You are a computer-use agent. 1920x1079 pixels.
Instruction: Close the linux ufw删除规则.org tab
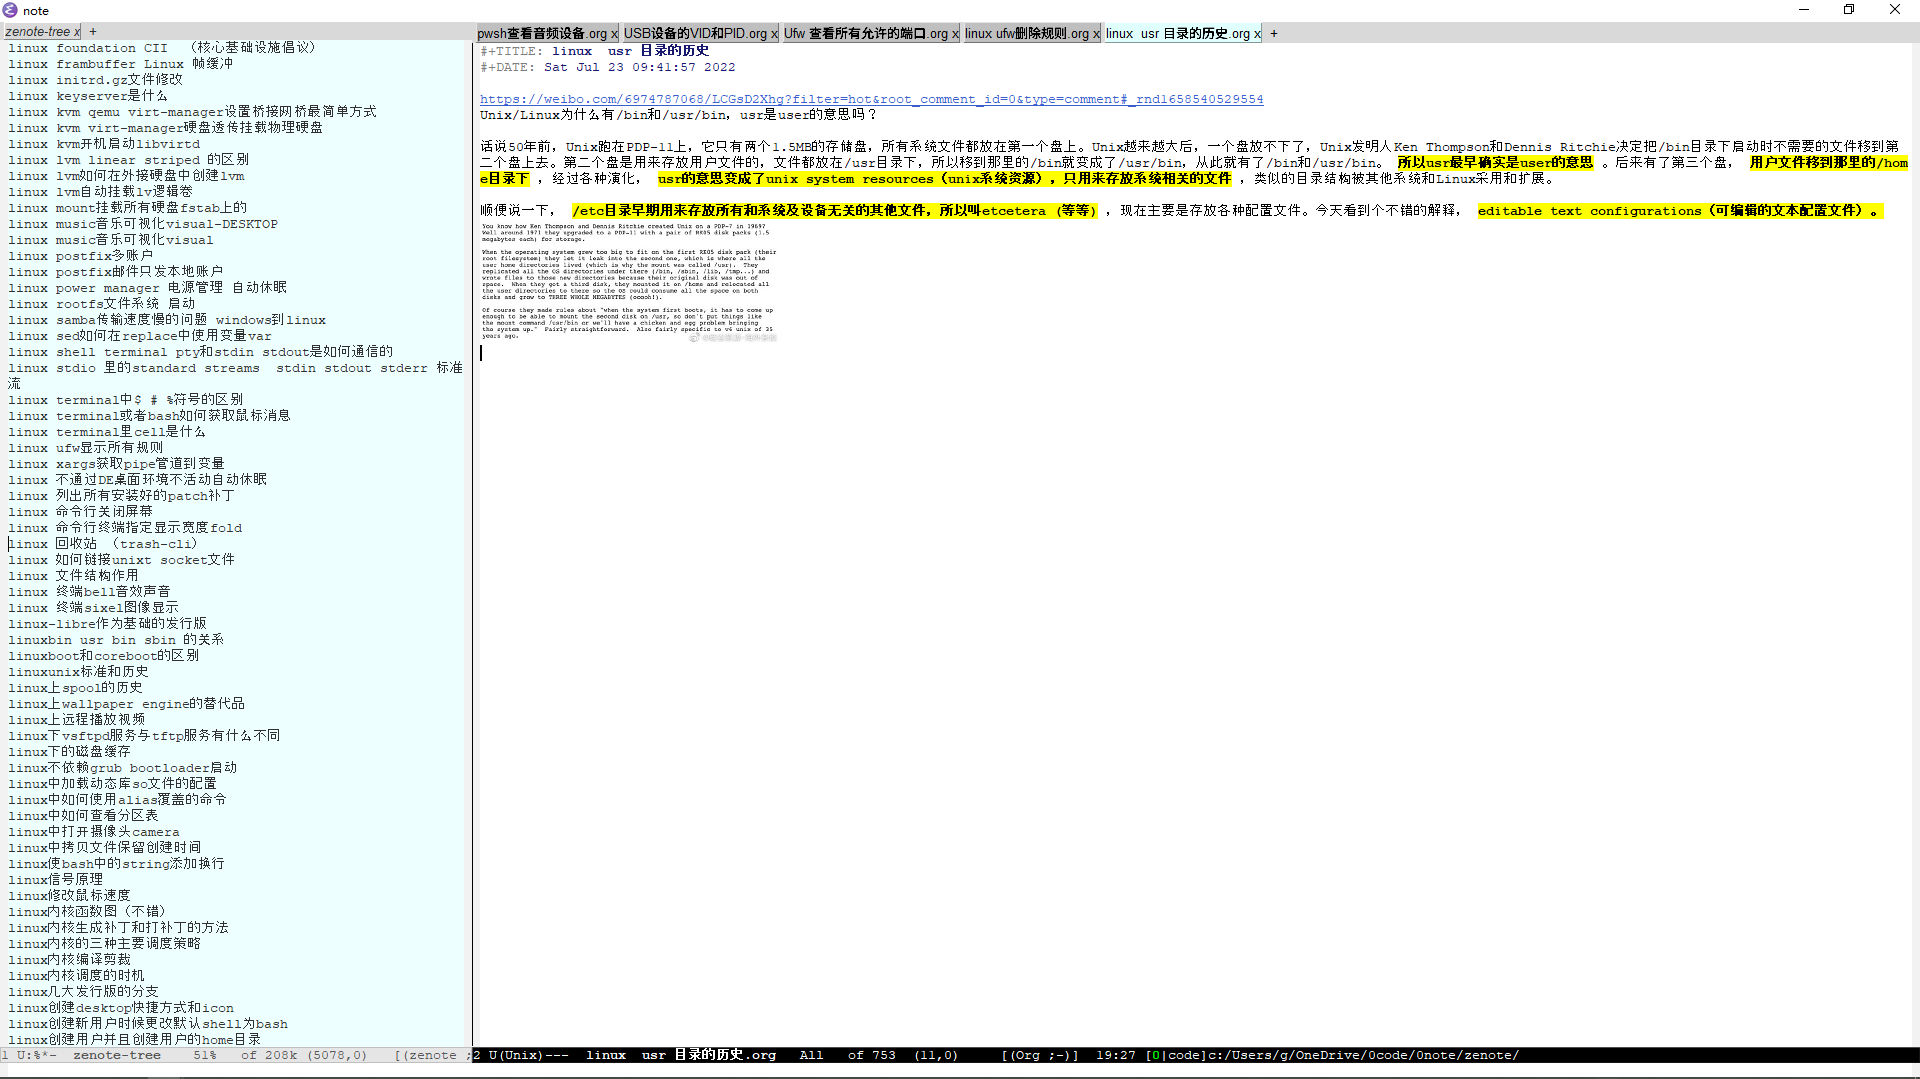[x=1096, y=34]
